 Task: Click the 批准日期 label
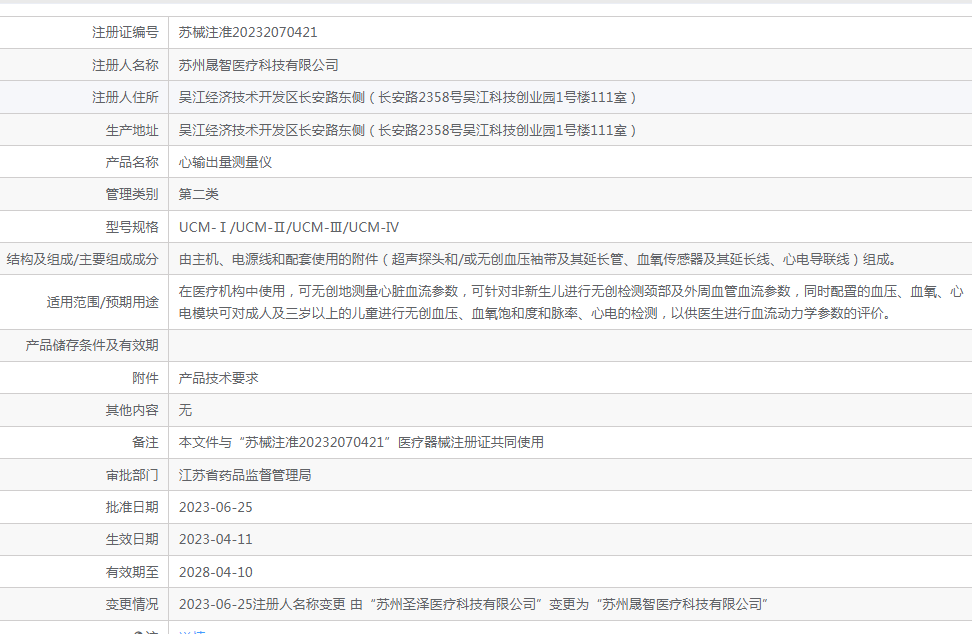pos(132,508)
